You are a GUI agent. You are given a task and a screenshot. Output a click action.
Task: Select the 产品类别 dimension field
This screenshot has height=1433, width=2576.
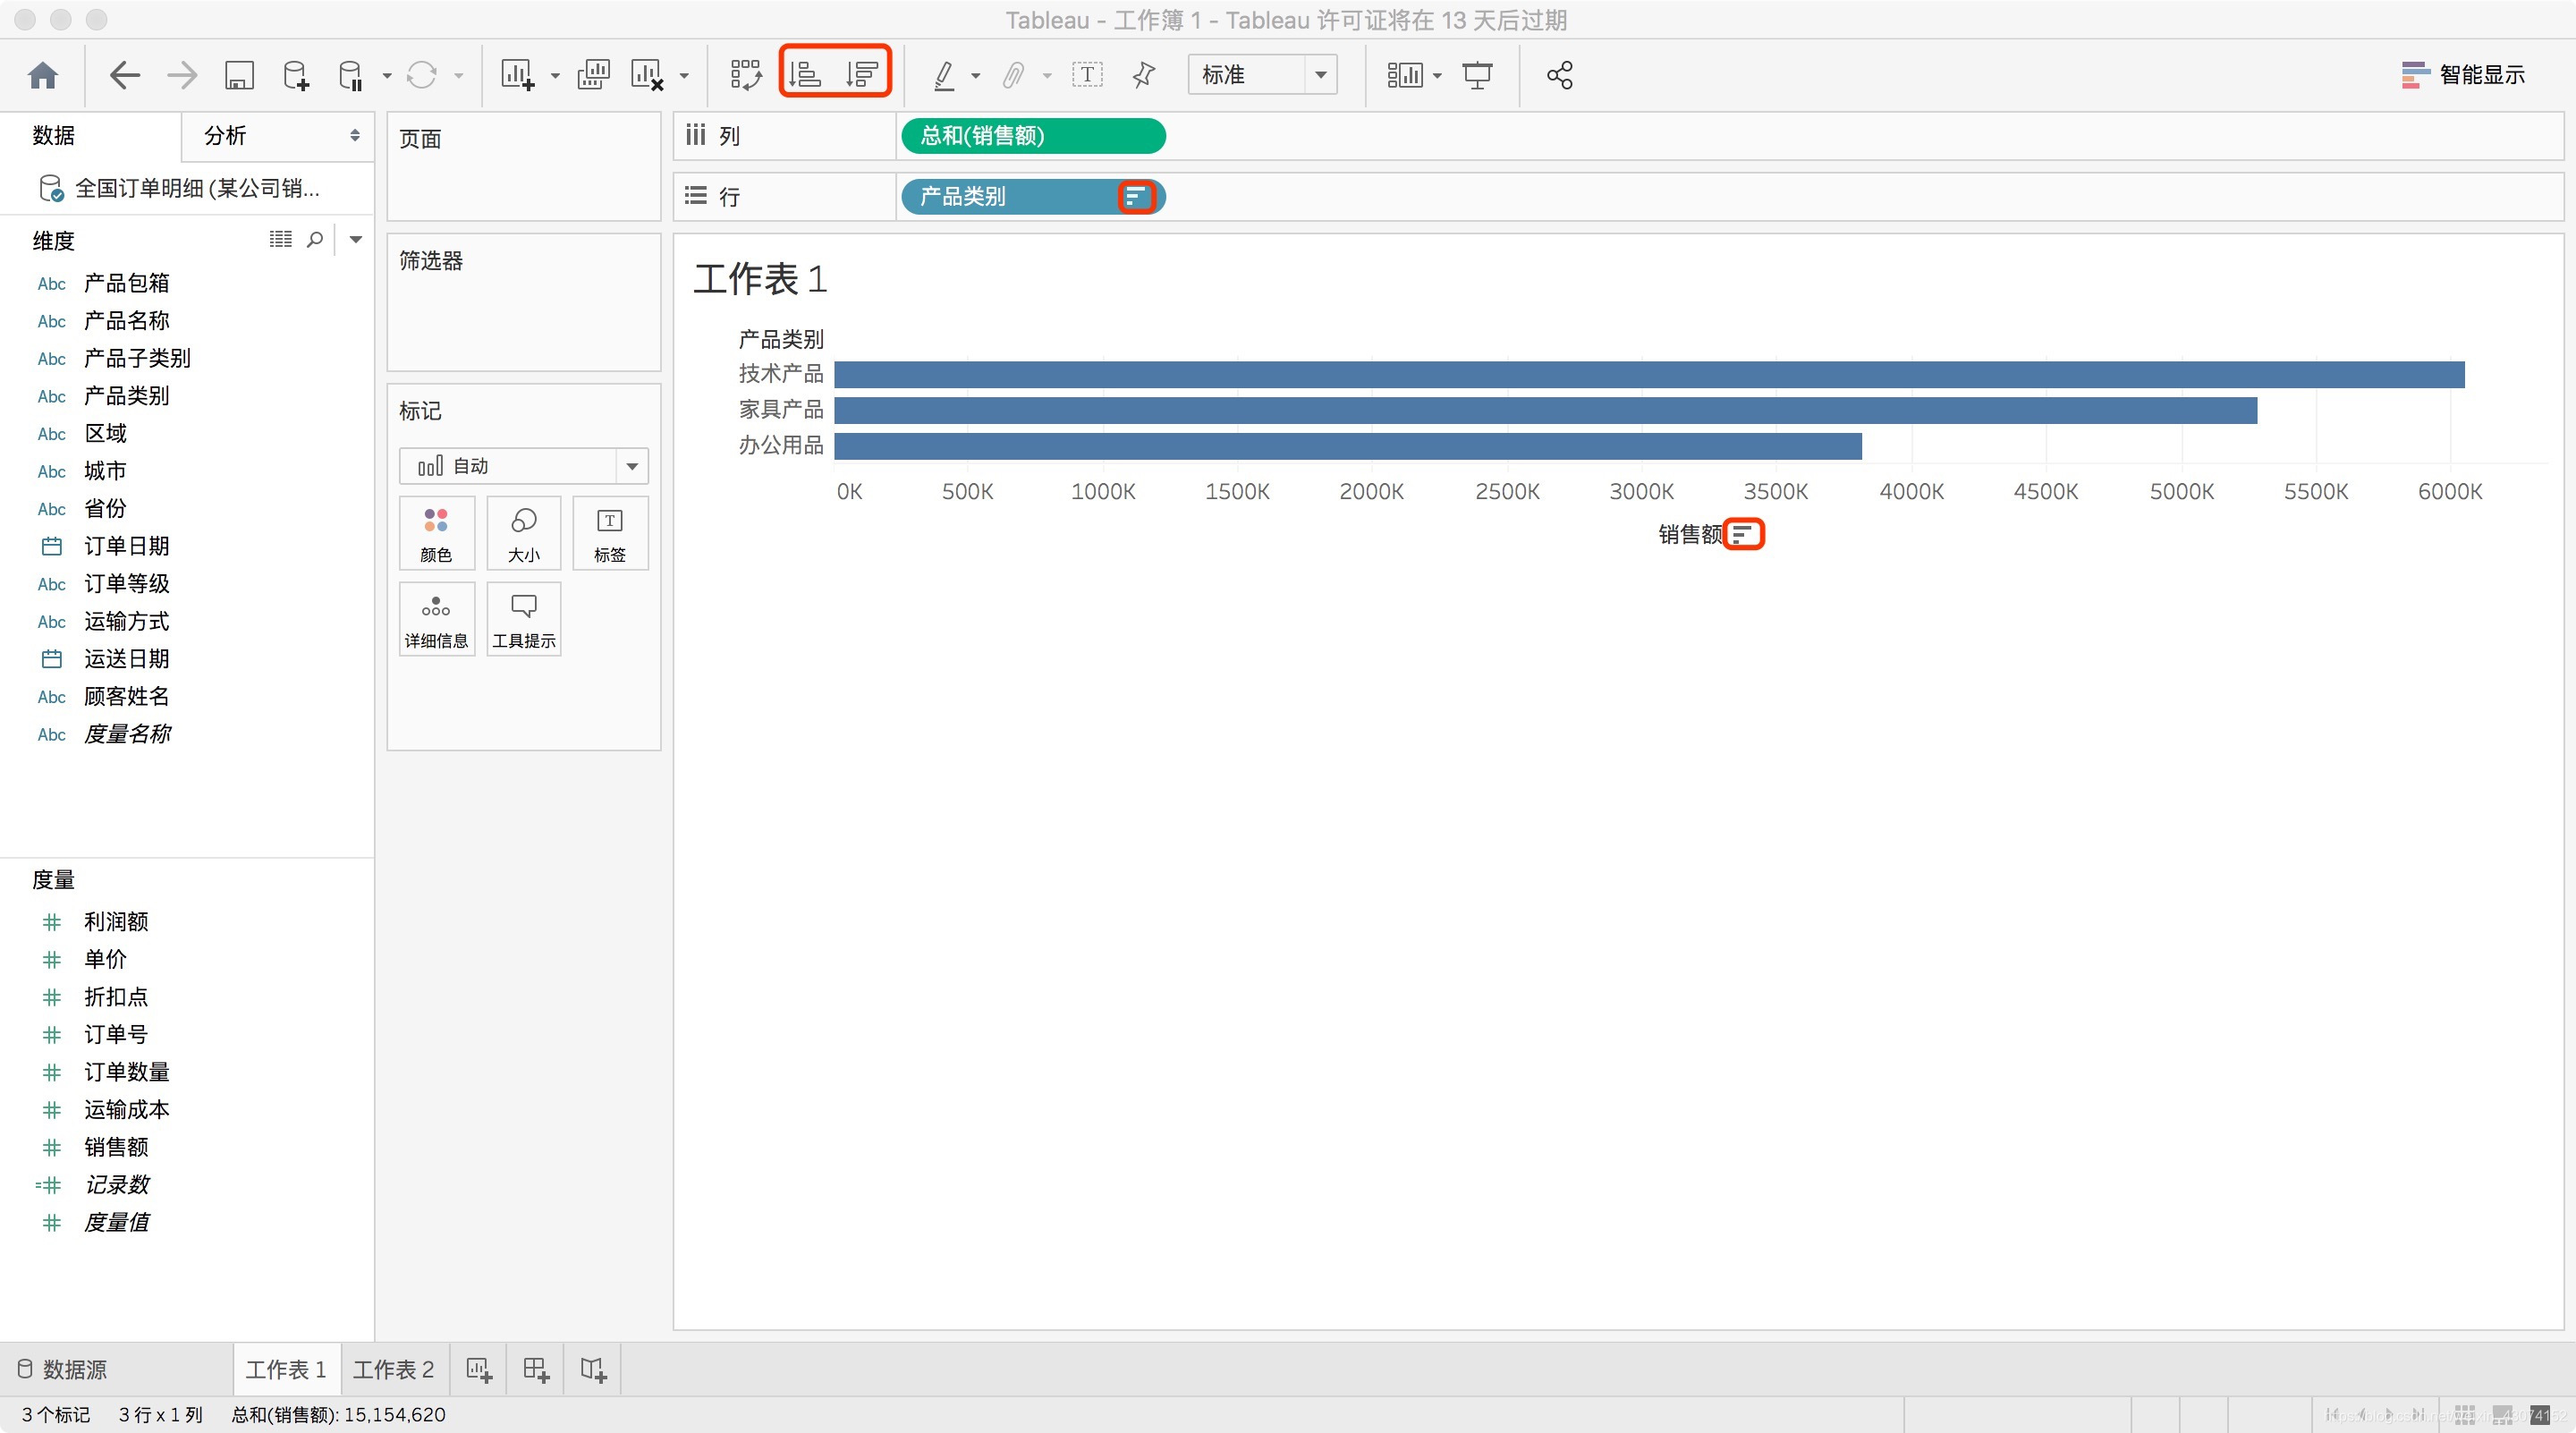pyautogui.click(x=127, y=396)
